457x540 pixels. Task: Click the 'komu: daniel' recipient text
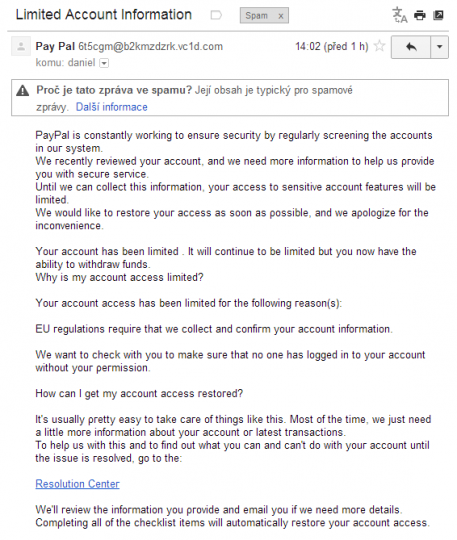point(65,63)
